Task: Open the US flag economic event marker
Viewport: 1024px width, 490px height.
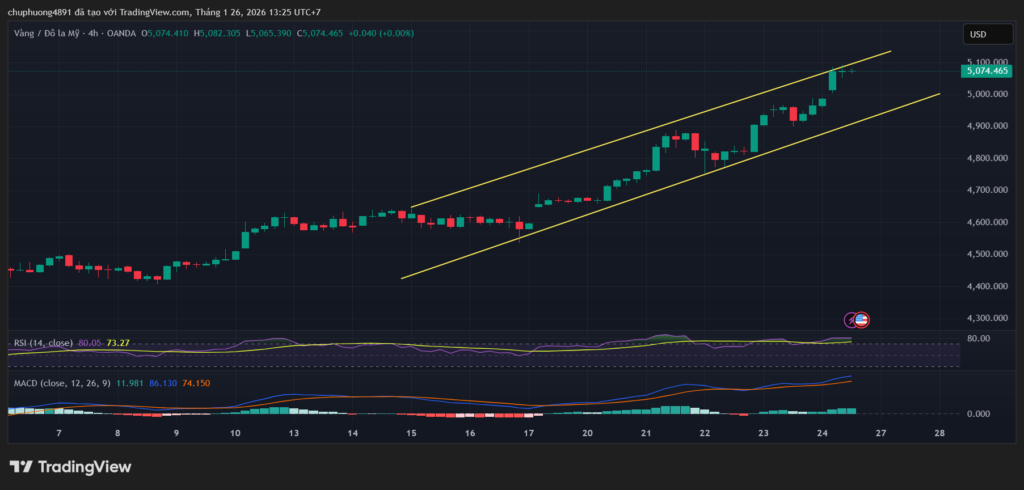Action: click(x=862, y=320)
